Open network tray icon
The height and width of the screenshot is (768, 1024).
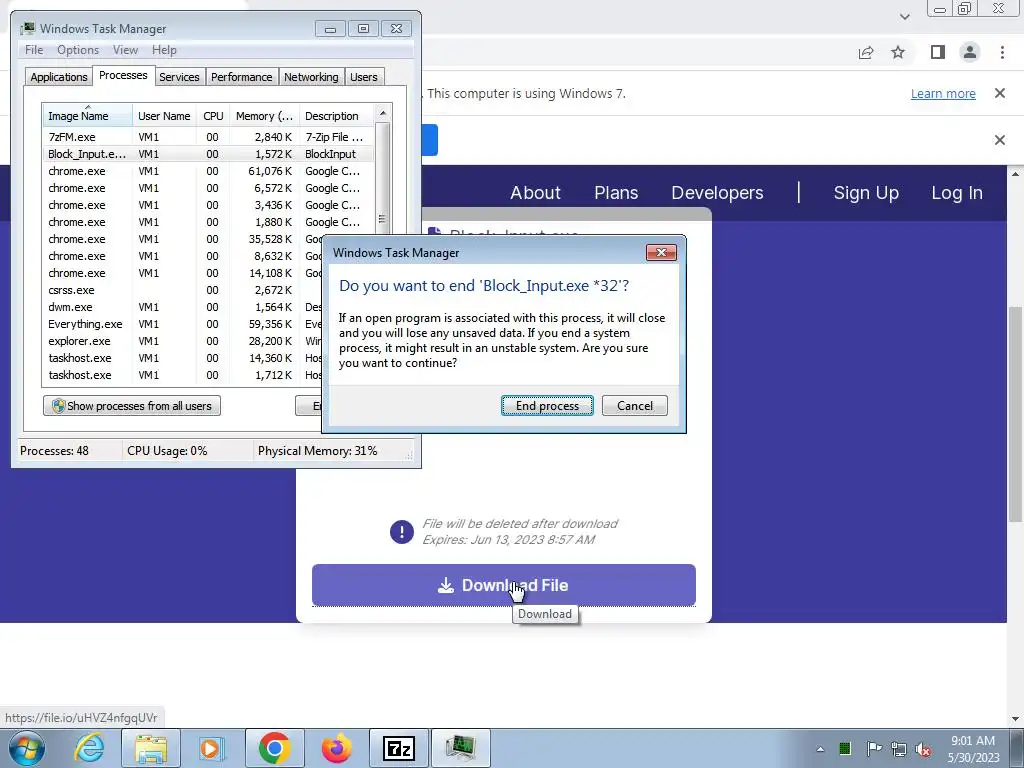(x=899, y=749)
